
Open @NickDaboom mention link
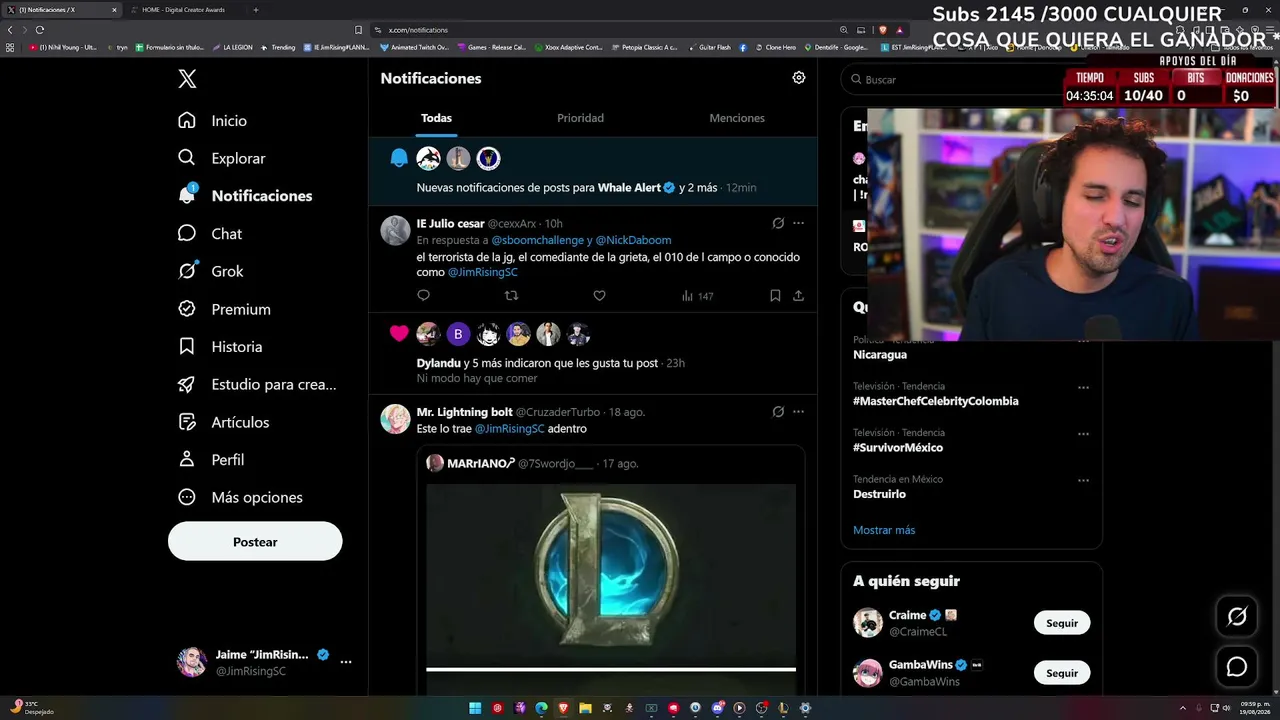[x=633, y=240]
